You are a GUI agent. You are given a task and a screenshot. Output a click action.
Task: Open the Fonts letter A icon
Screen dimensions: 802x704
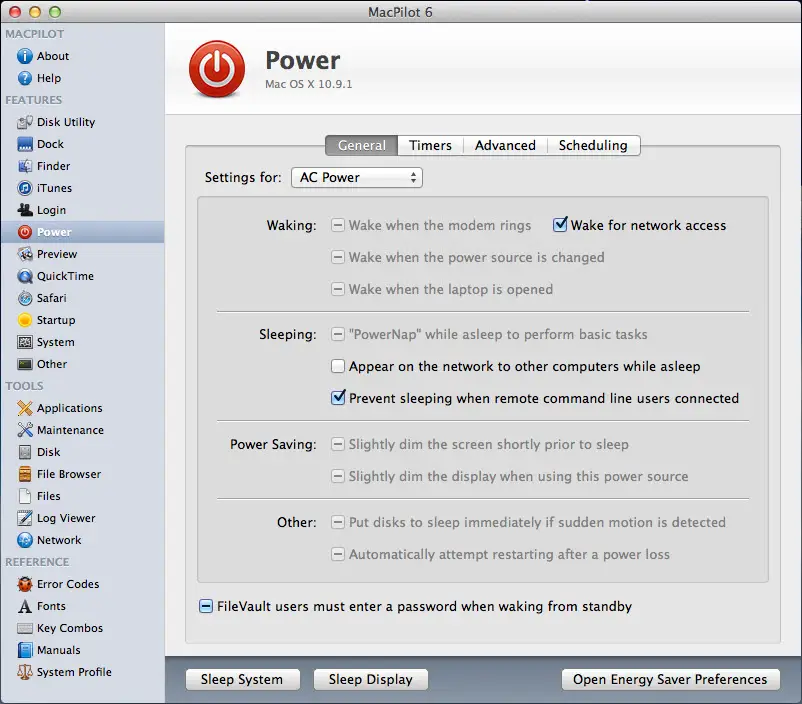[25, 606]
